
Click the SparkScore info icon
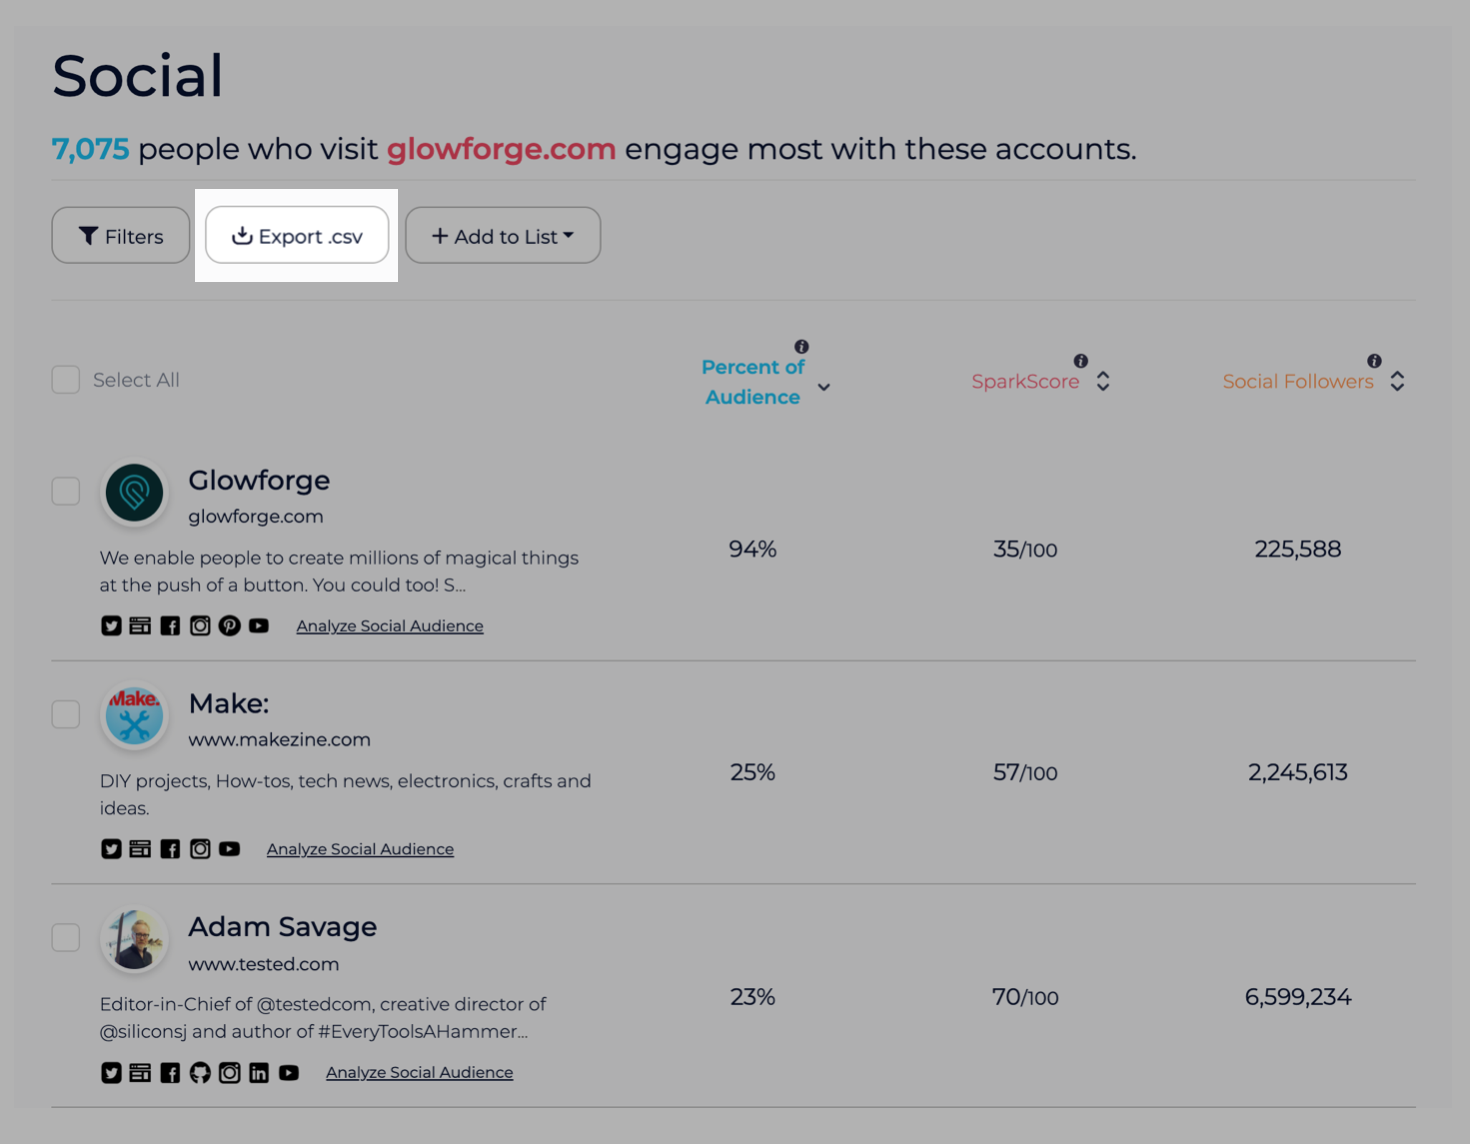[x=1080, y=361]
